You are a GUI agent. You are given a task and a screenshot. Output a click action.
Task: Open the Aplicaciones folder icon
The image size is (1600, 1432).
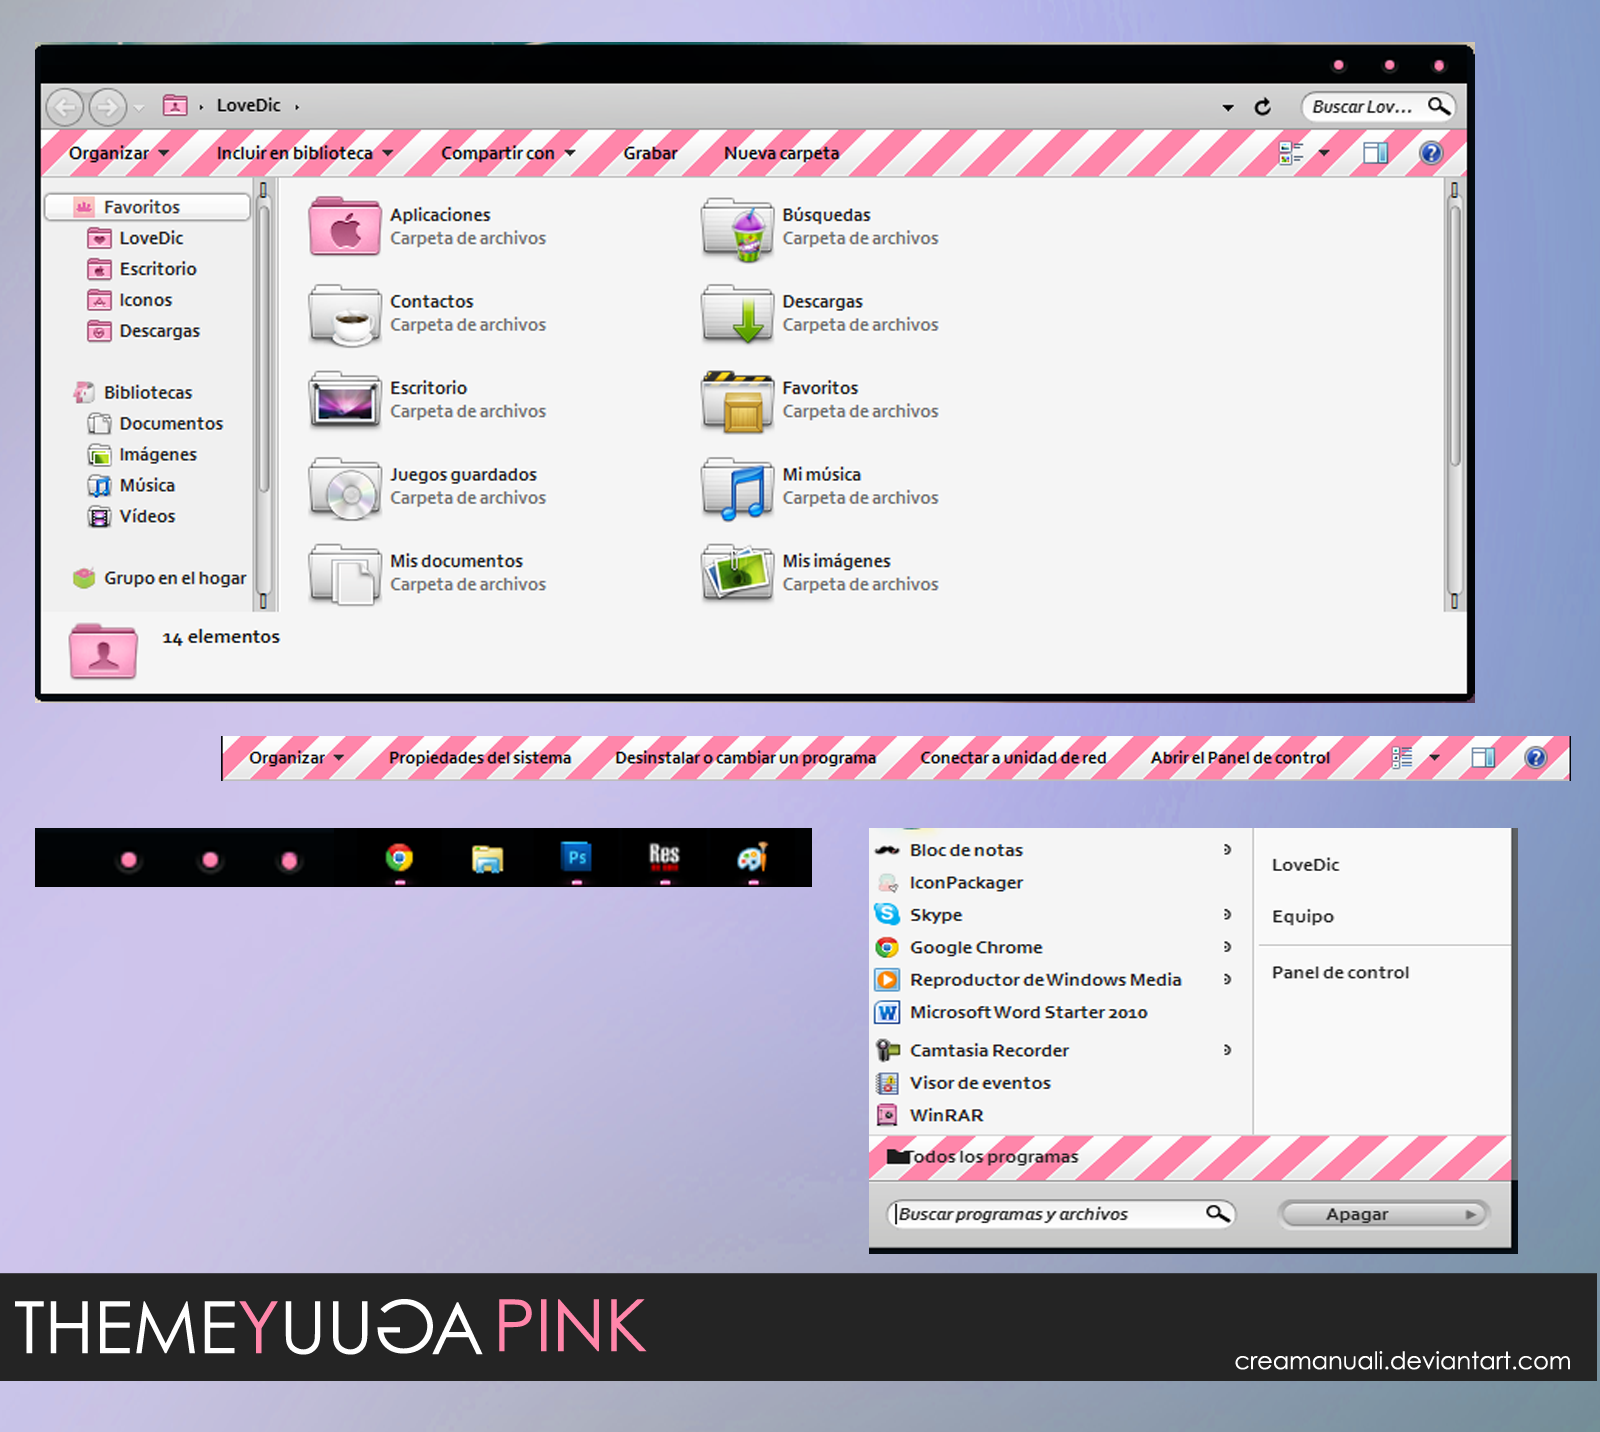click(345, 227)
